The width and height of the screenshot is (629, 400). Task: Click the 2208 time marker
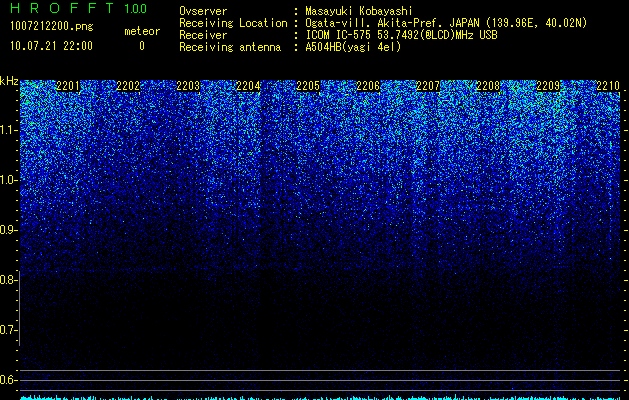(488, 86)
